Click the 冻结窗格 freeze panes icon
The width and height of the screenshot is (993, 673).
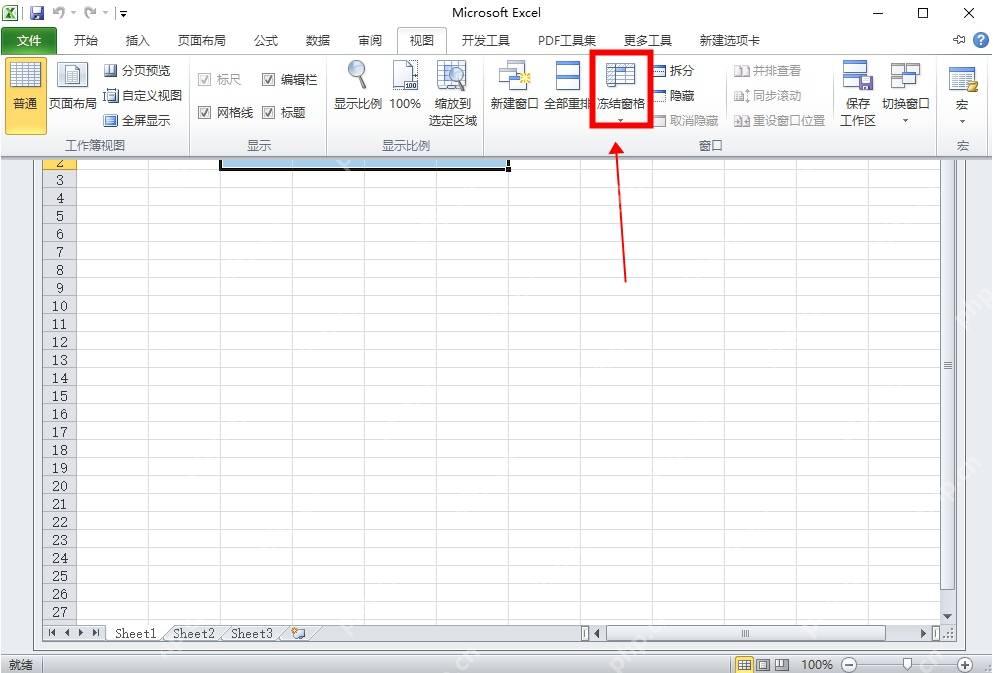[x=621, y=76]
